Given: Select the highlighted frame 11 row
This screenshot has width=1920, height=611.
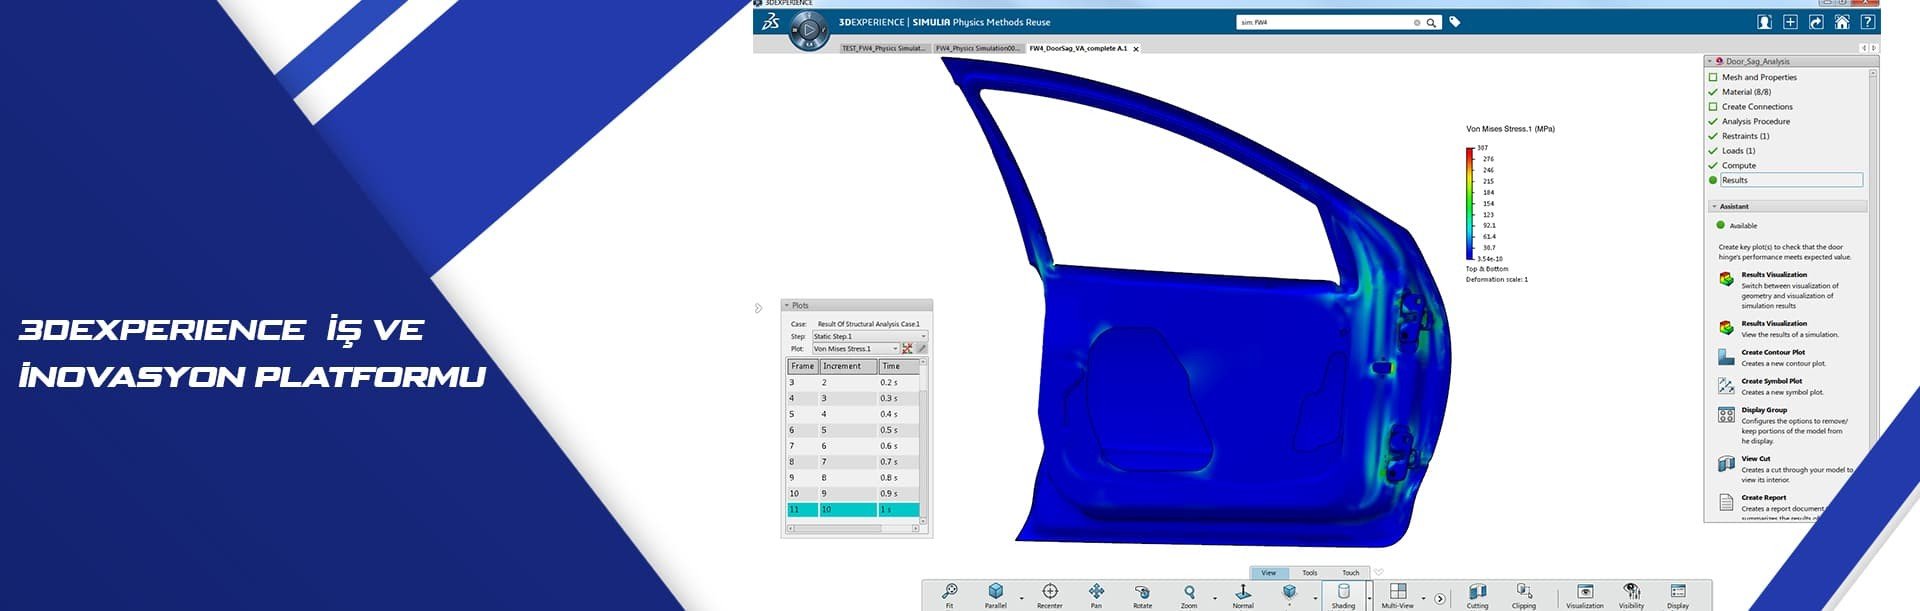Looking at the screenshot, I should [x=853, y=510].
